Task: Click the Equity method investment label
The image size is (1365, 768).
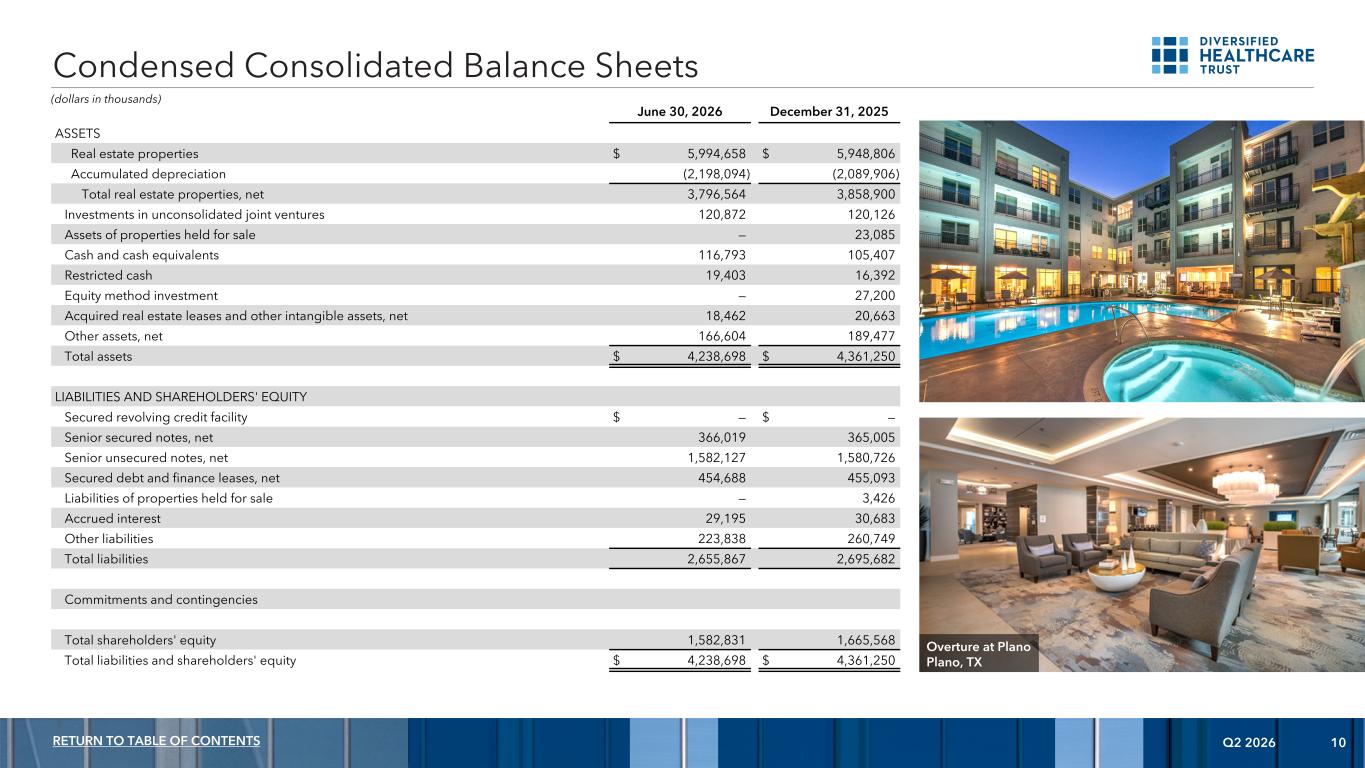Action: (x=141, y=295)
